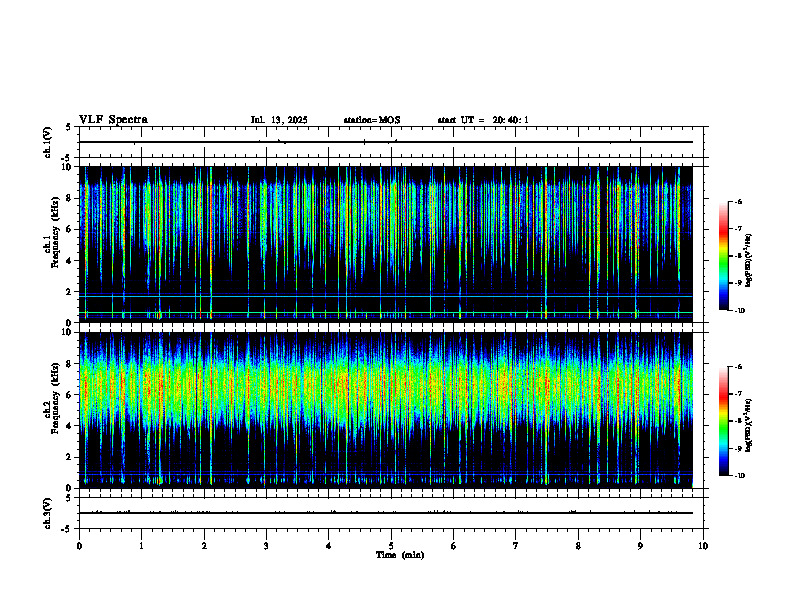Click the ch.2 spectrogram color scale bar
Viewport: 792px width, 612px height.
[x=724, y=421]
